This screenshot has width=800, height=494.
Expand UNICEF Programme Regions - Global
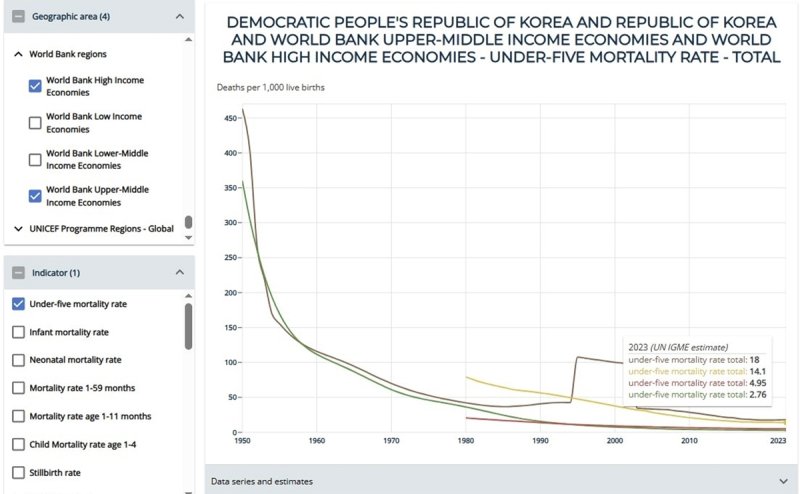click(x=19, y=229)
